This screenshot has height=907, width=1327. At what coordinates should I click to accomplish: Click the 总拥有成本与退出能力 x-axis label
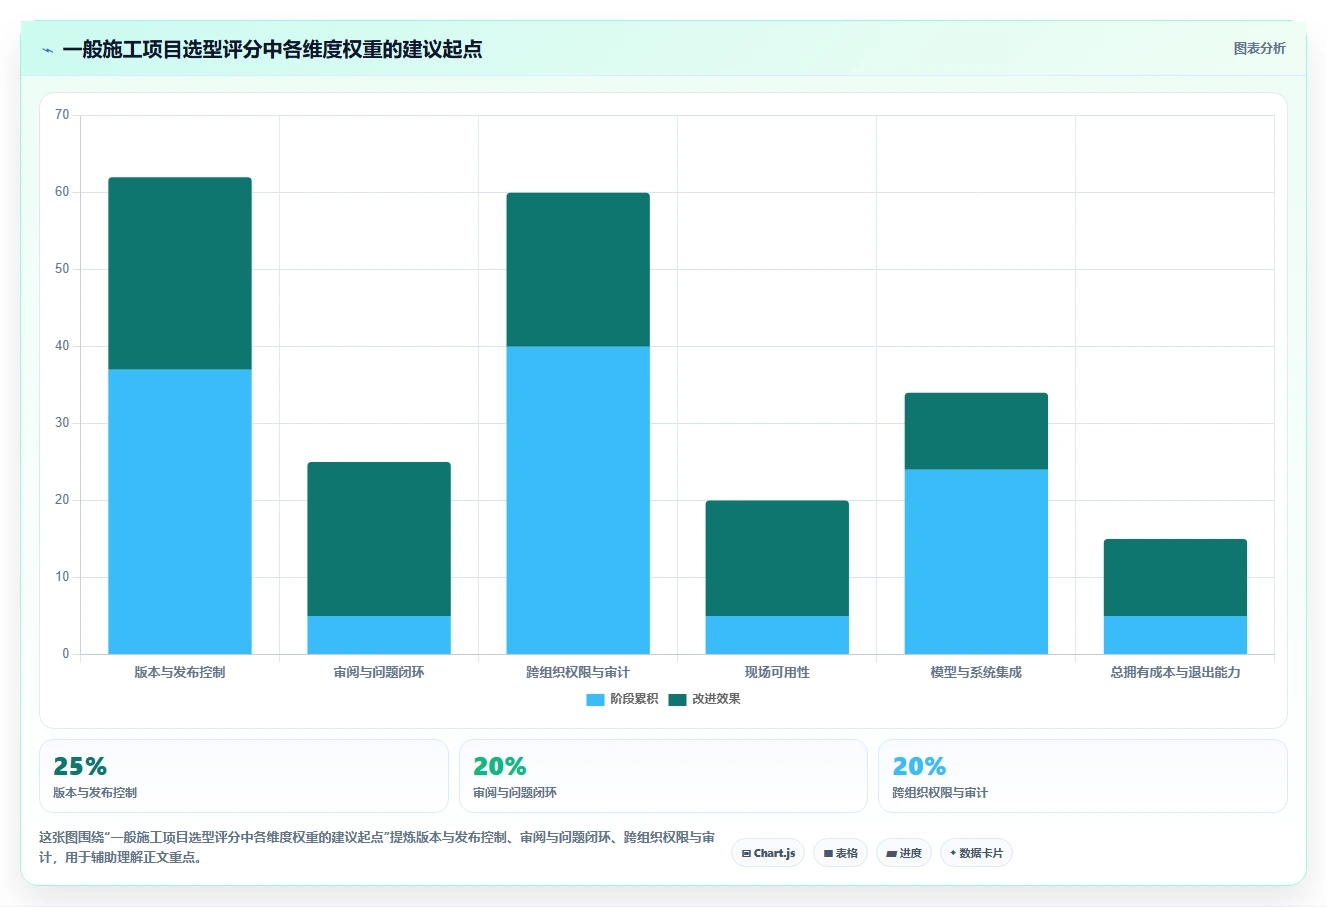point(1175,672)
